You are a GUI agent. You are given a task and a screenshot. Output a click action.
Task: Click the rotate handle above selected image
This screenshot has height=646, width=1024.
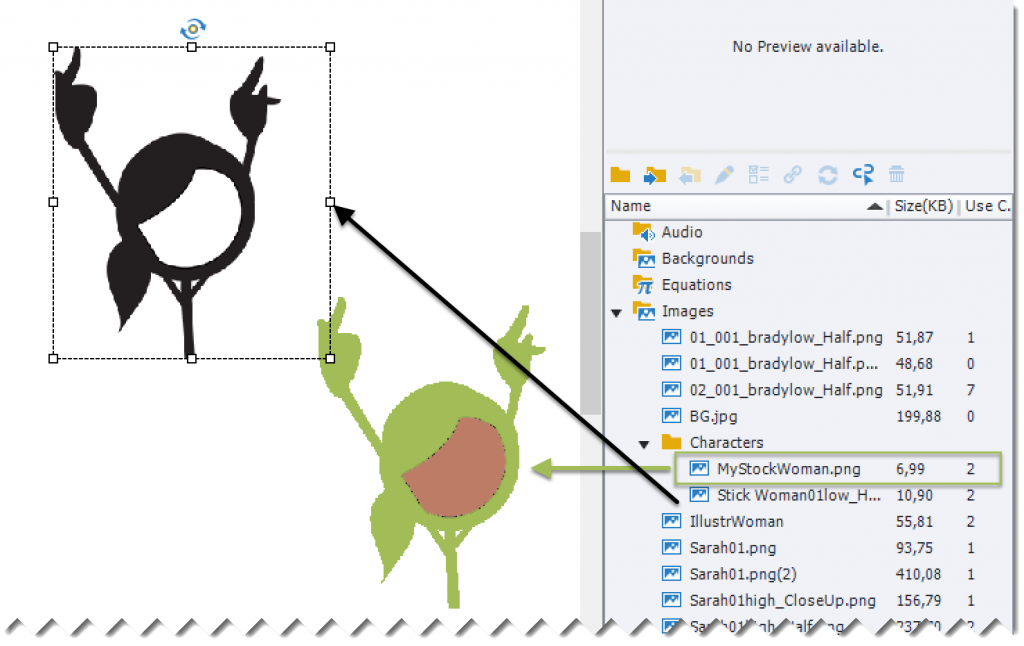tap(192, 30)
